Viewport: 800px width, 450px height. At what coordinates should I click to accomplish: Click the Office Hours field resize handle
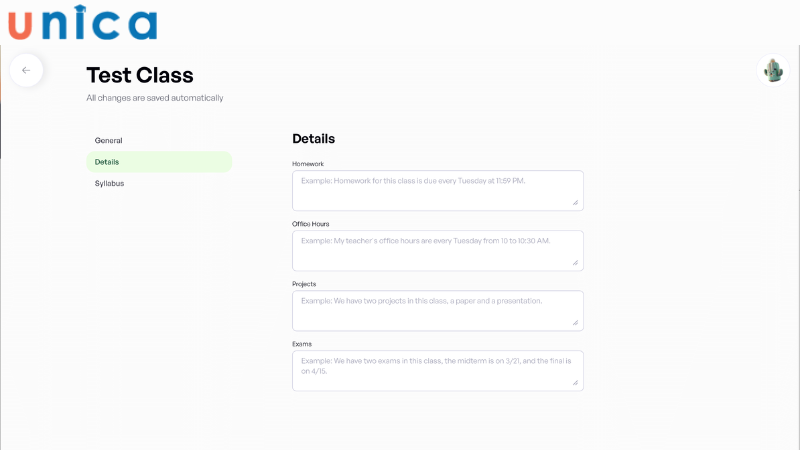tap(575, 263)
